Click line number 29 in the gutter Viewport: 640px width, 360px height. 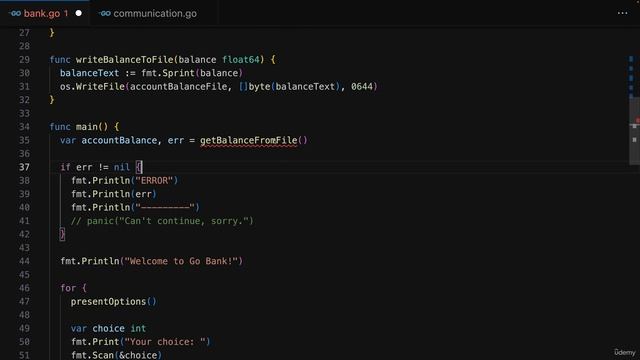[24, 60]
